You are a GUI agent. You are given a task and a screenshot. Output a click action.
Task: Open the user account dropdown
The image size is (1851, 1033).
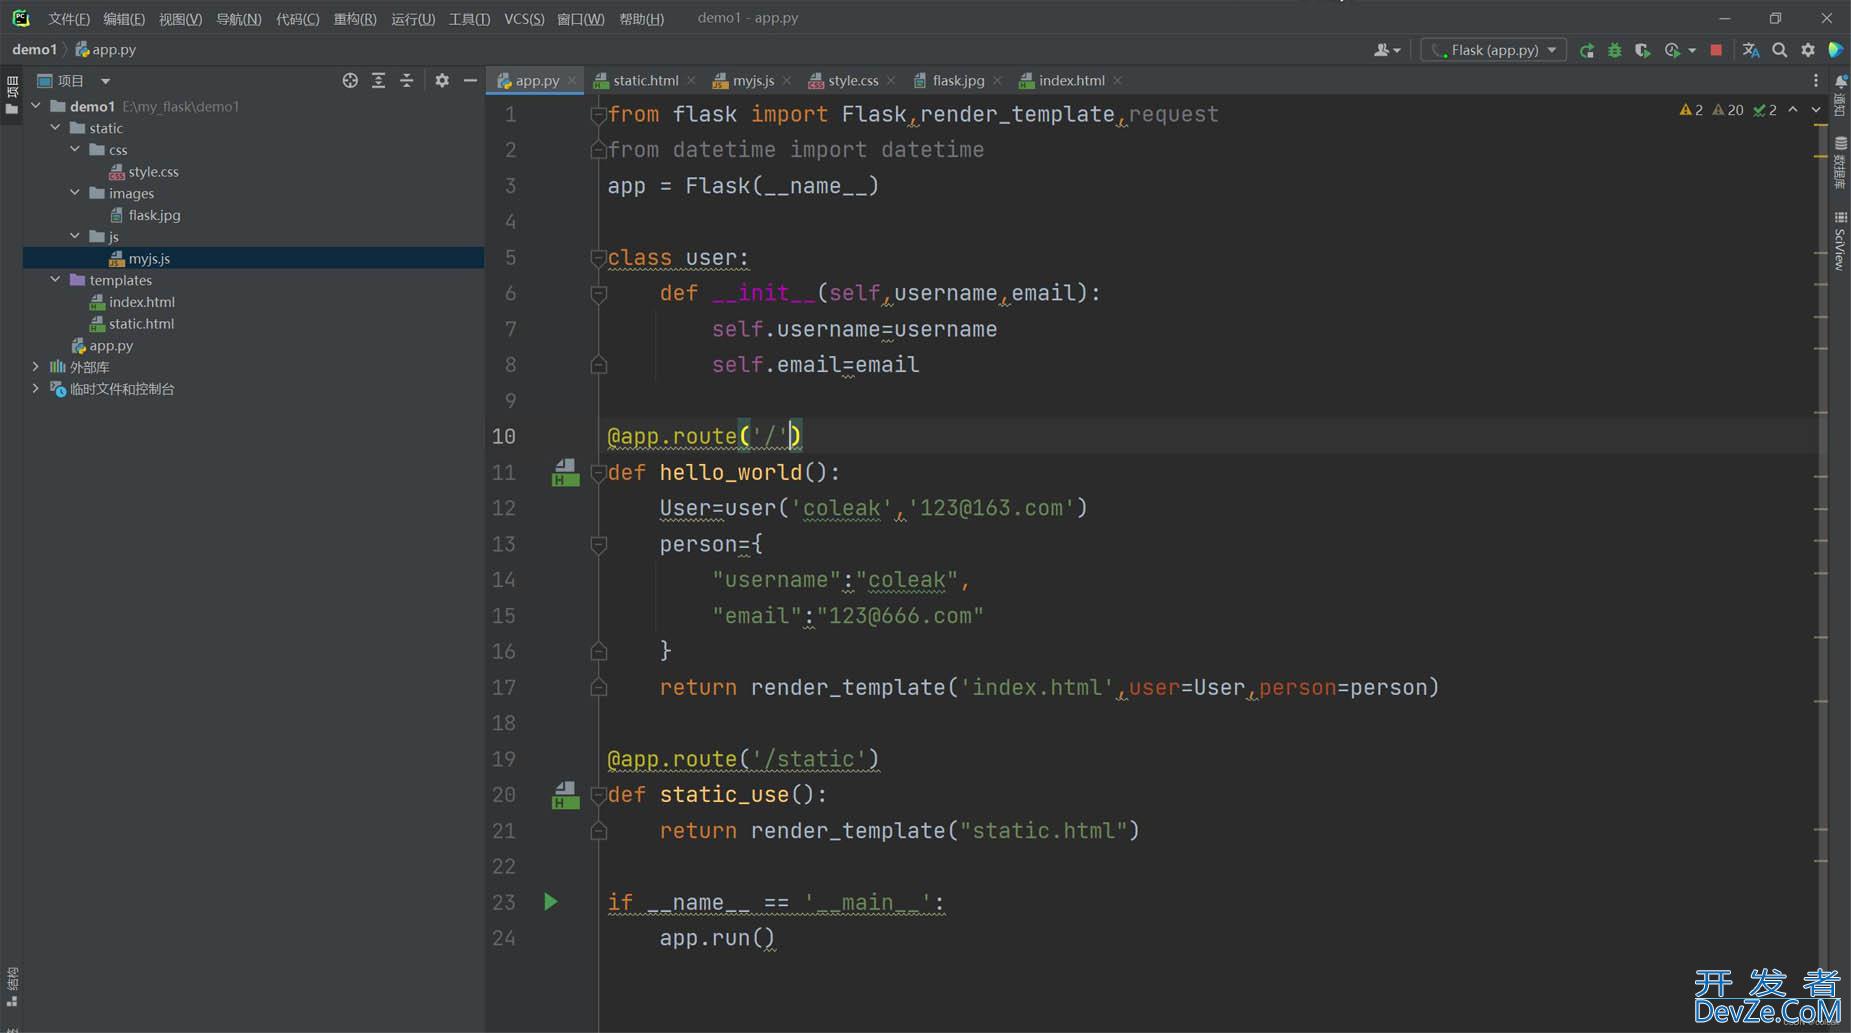[1387, 50]
